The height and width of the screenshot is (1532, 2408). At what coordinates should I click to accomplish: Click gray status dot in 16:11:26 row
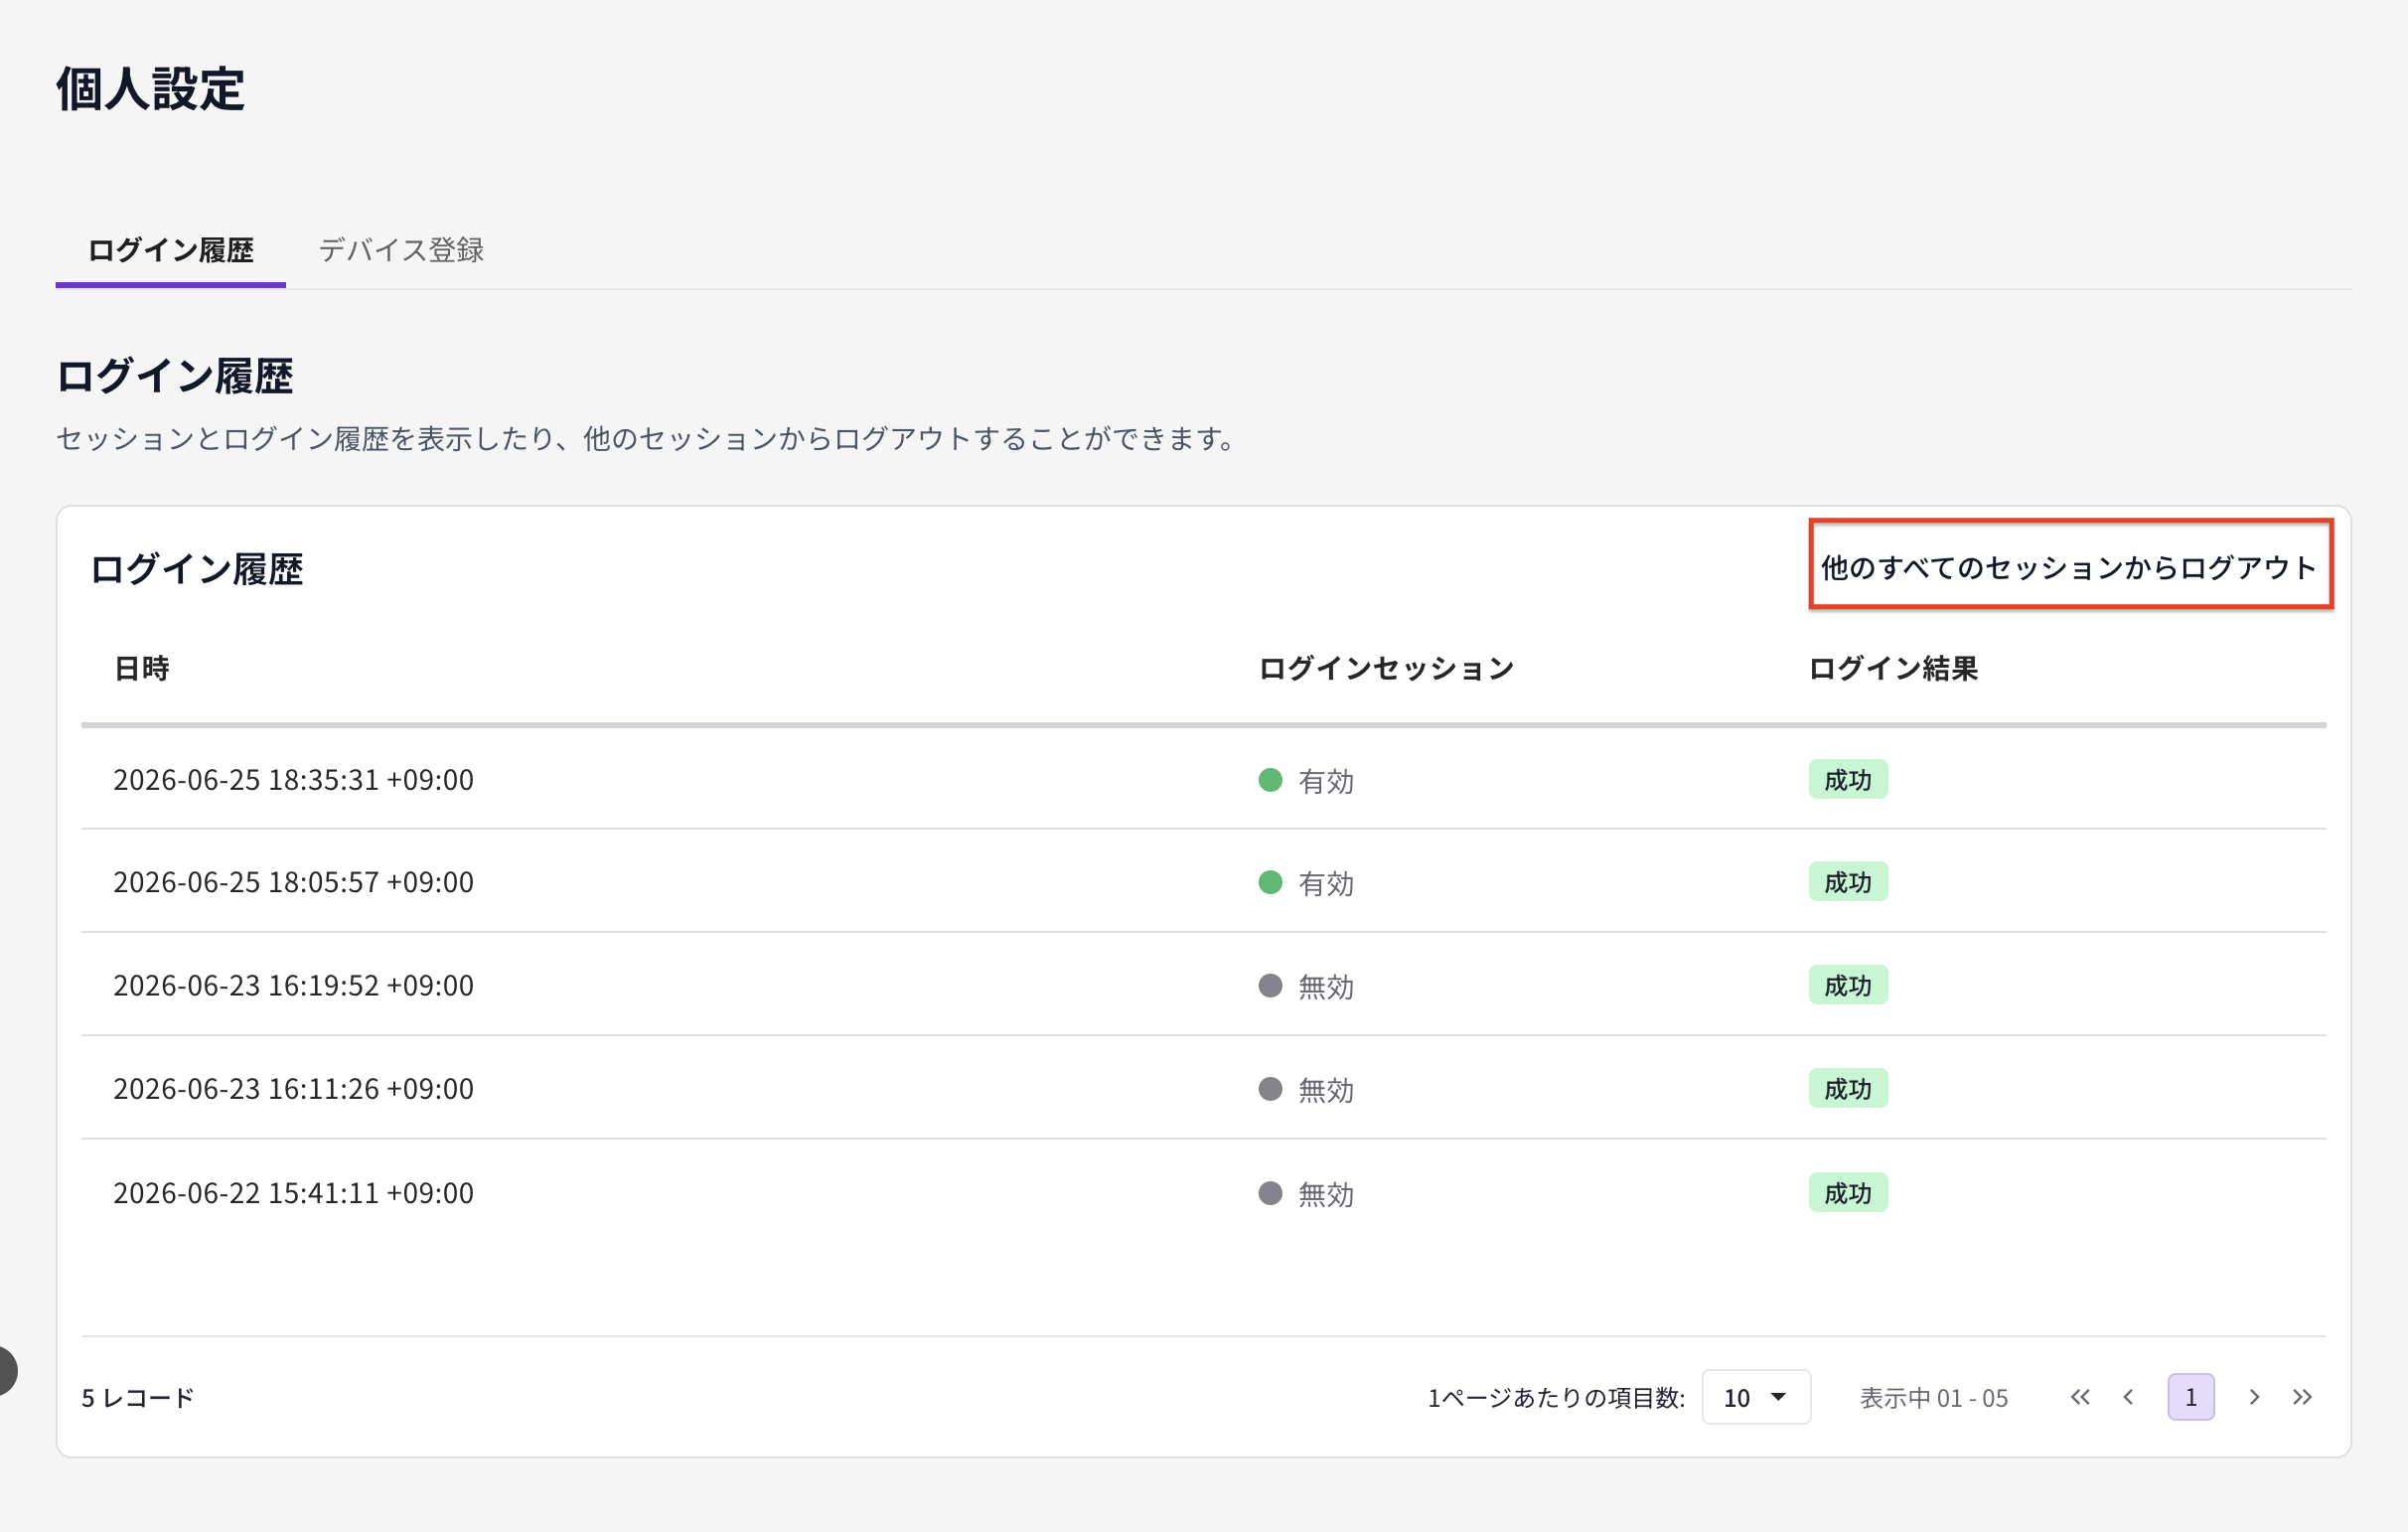[x=1270, y=1089]
